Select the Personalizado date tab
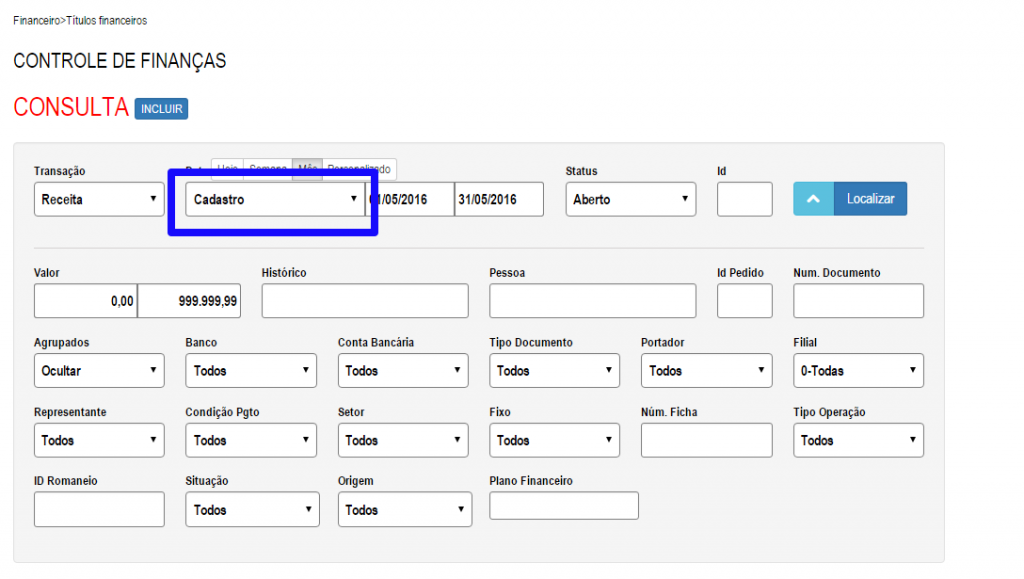This screenshot has width=1024, height=579. pyautogui.click(x=360, y=170)
